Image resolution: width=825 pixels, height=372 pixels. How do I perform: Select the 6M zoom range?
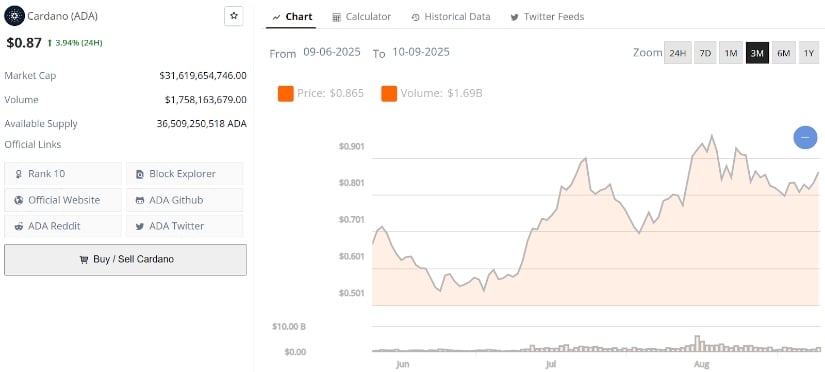[784, 53]
